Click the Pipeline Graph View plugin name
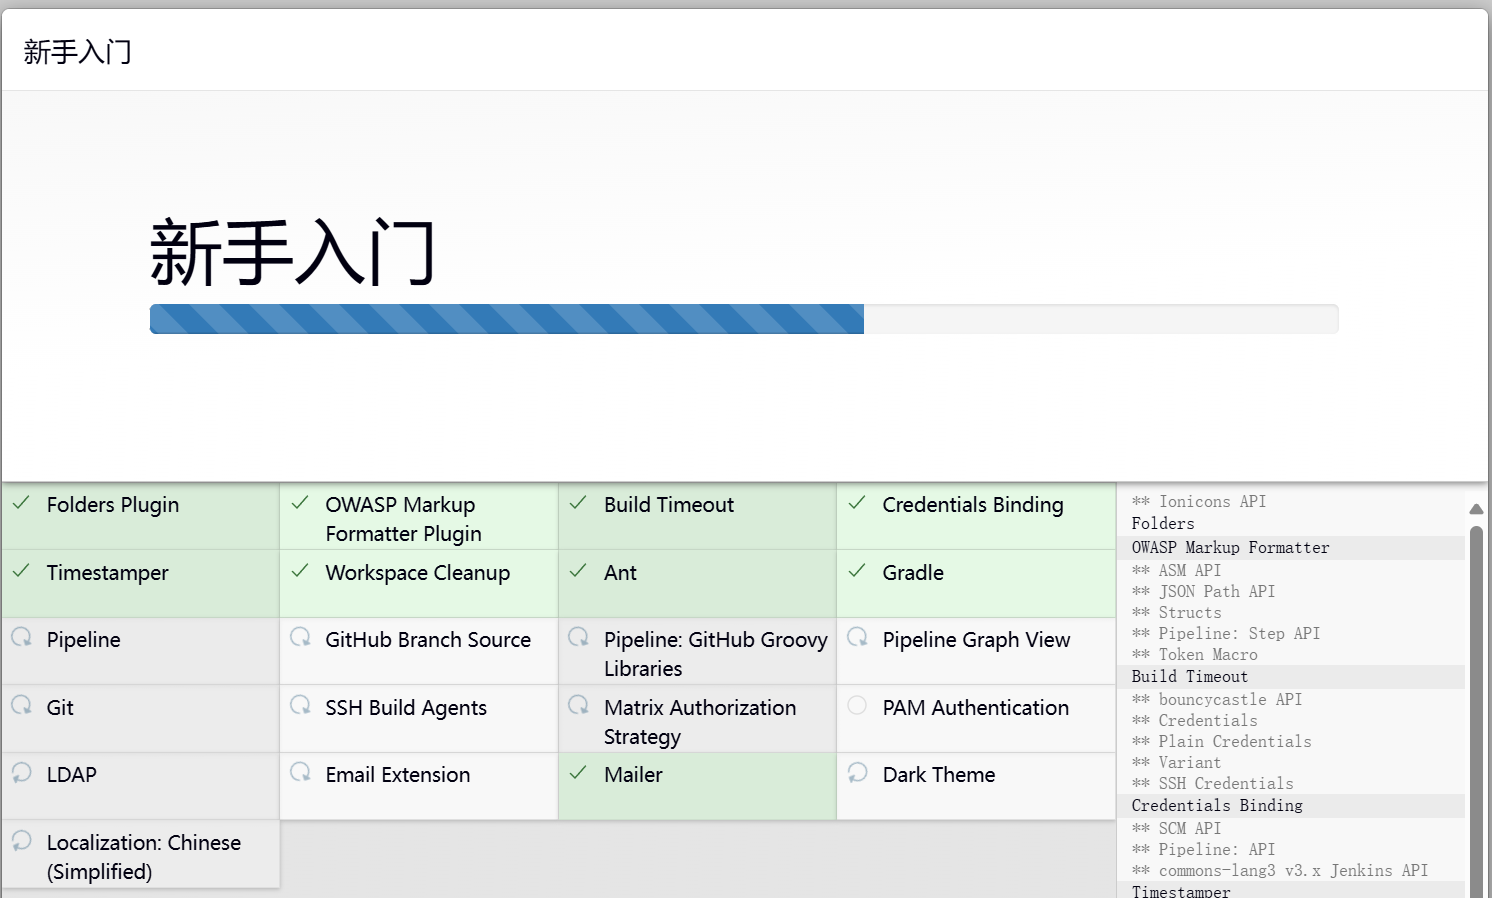 975,640
